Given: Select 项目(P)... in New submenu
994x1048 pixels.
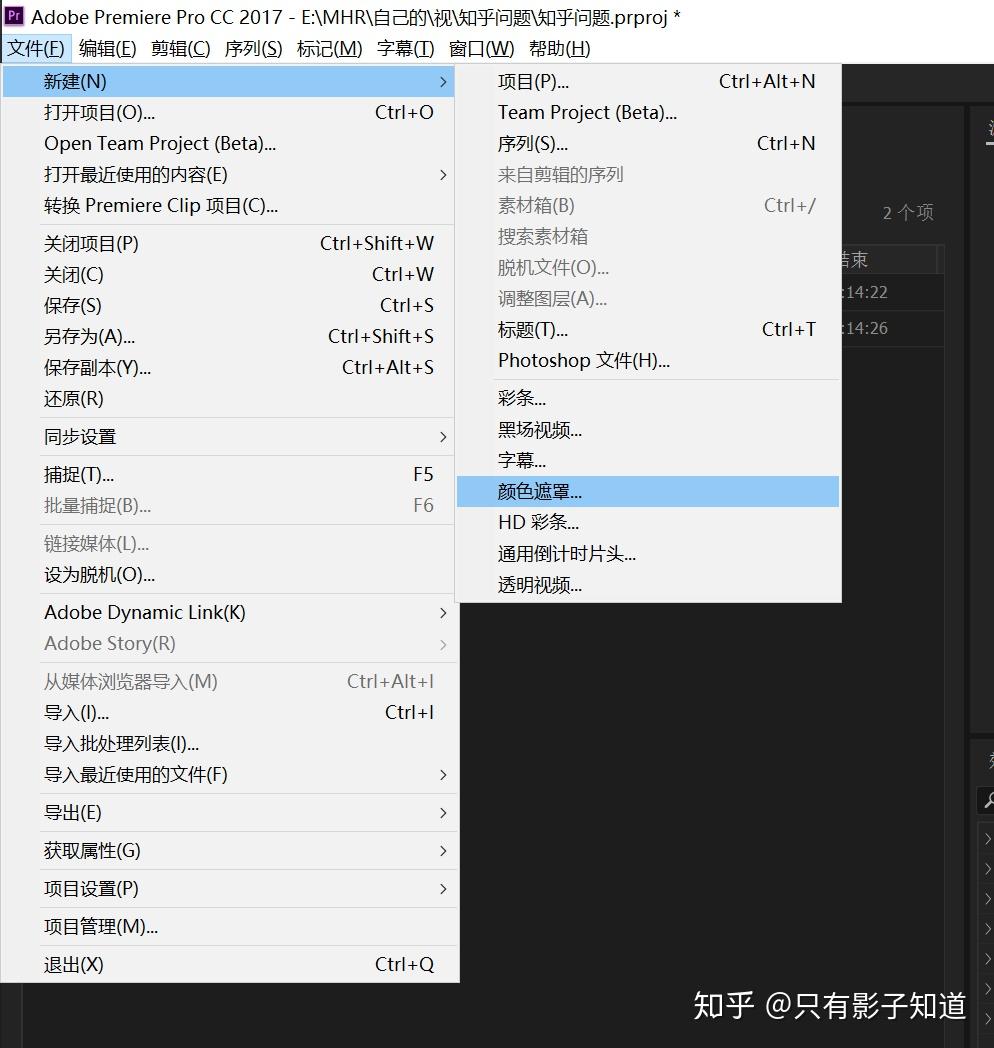Looking at the screenshot, I should [648, 82].
